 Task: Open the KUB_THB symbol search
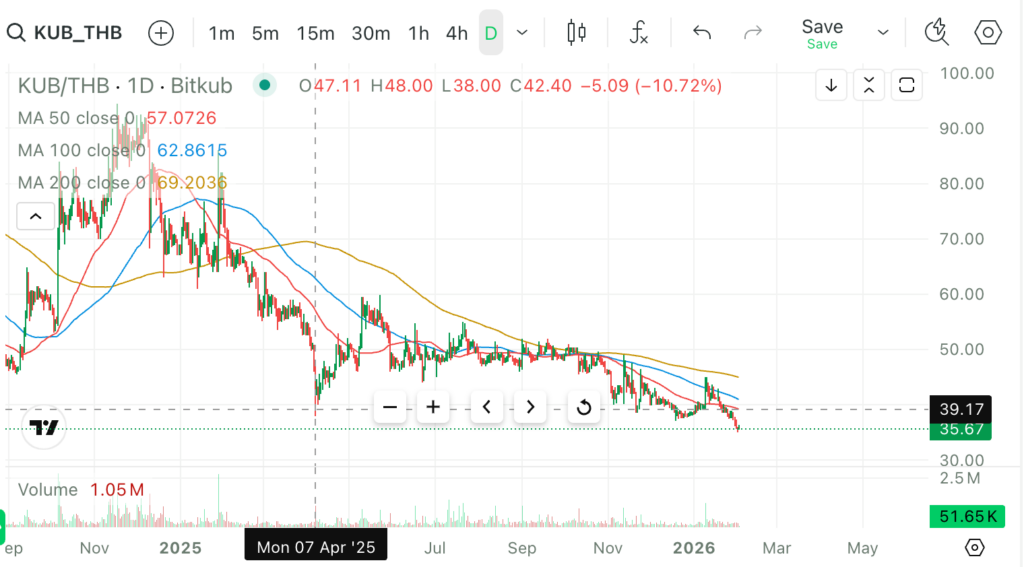[66, 33]
